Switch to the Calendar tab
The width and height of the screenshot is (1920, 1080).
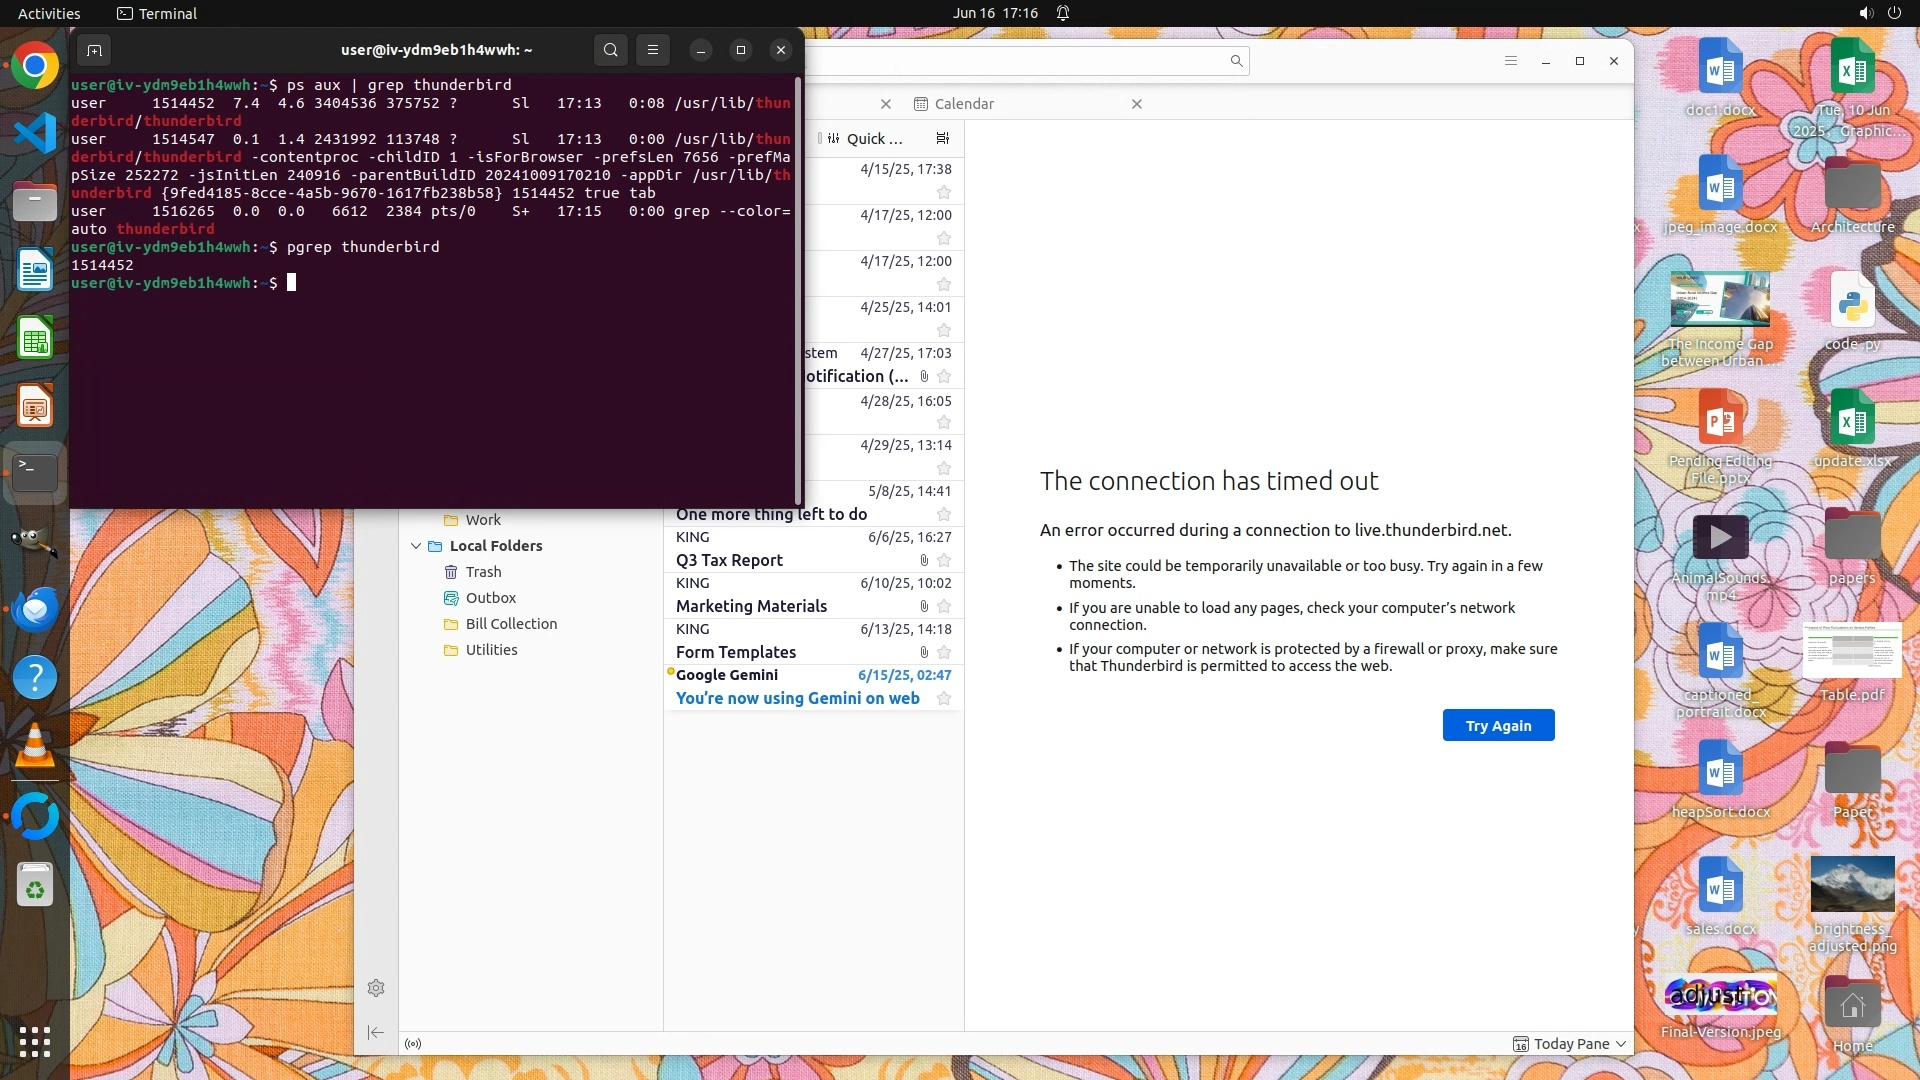click(x=964, y=104)
